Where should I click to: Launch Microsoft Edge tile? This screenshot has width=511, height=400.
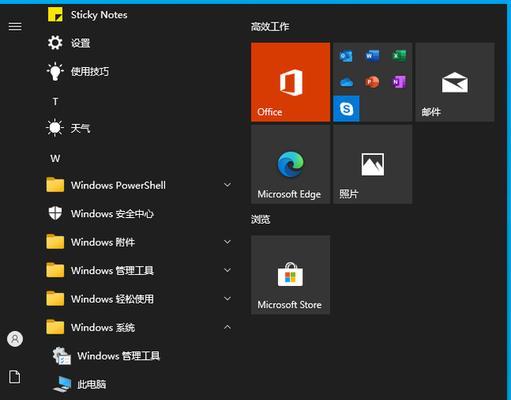click(291, 164)
